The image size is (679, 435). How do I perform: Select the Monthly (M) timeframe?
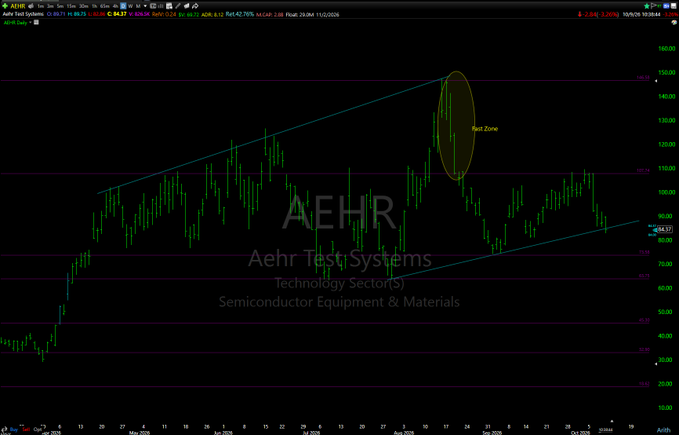pyautogui.click(x=138, y=6)
